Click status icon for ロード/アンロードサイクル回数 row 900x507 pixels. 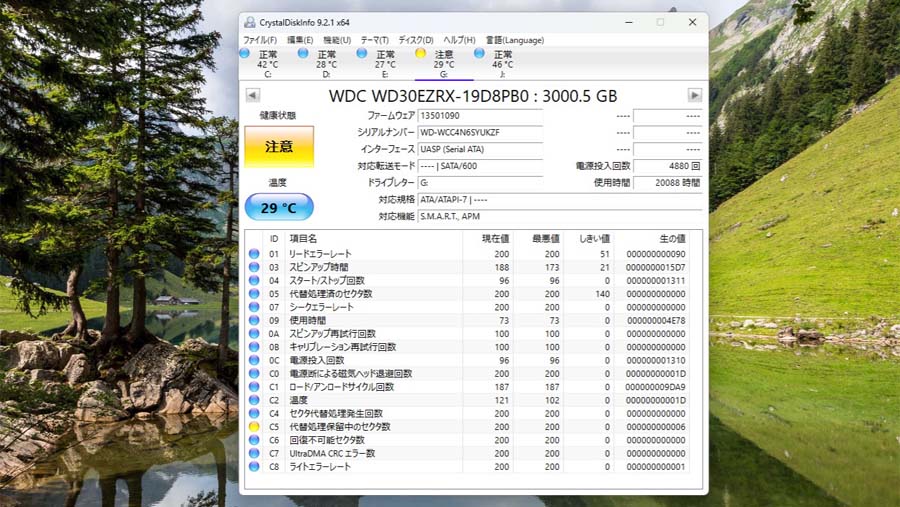click(x=254, y=387)
